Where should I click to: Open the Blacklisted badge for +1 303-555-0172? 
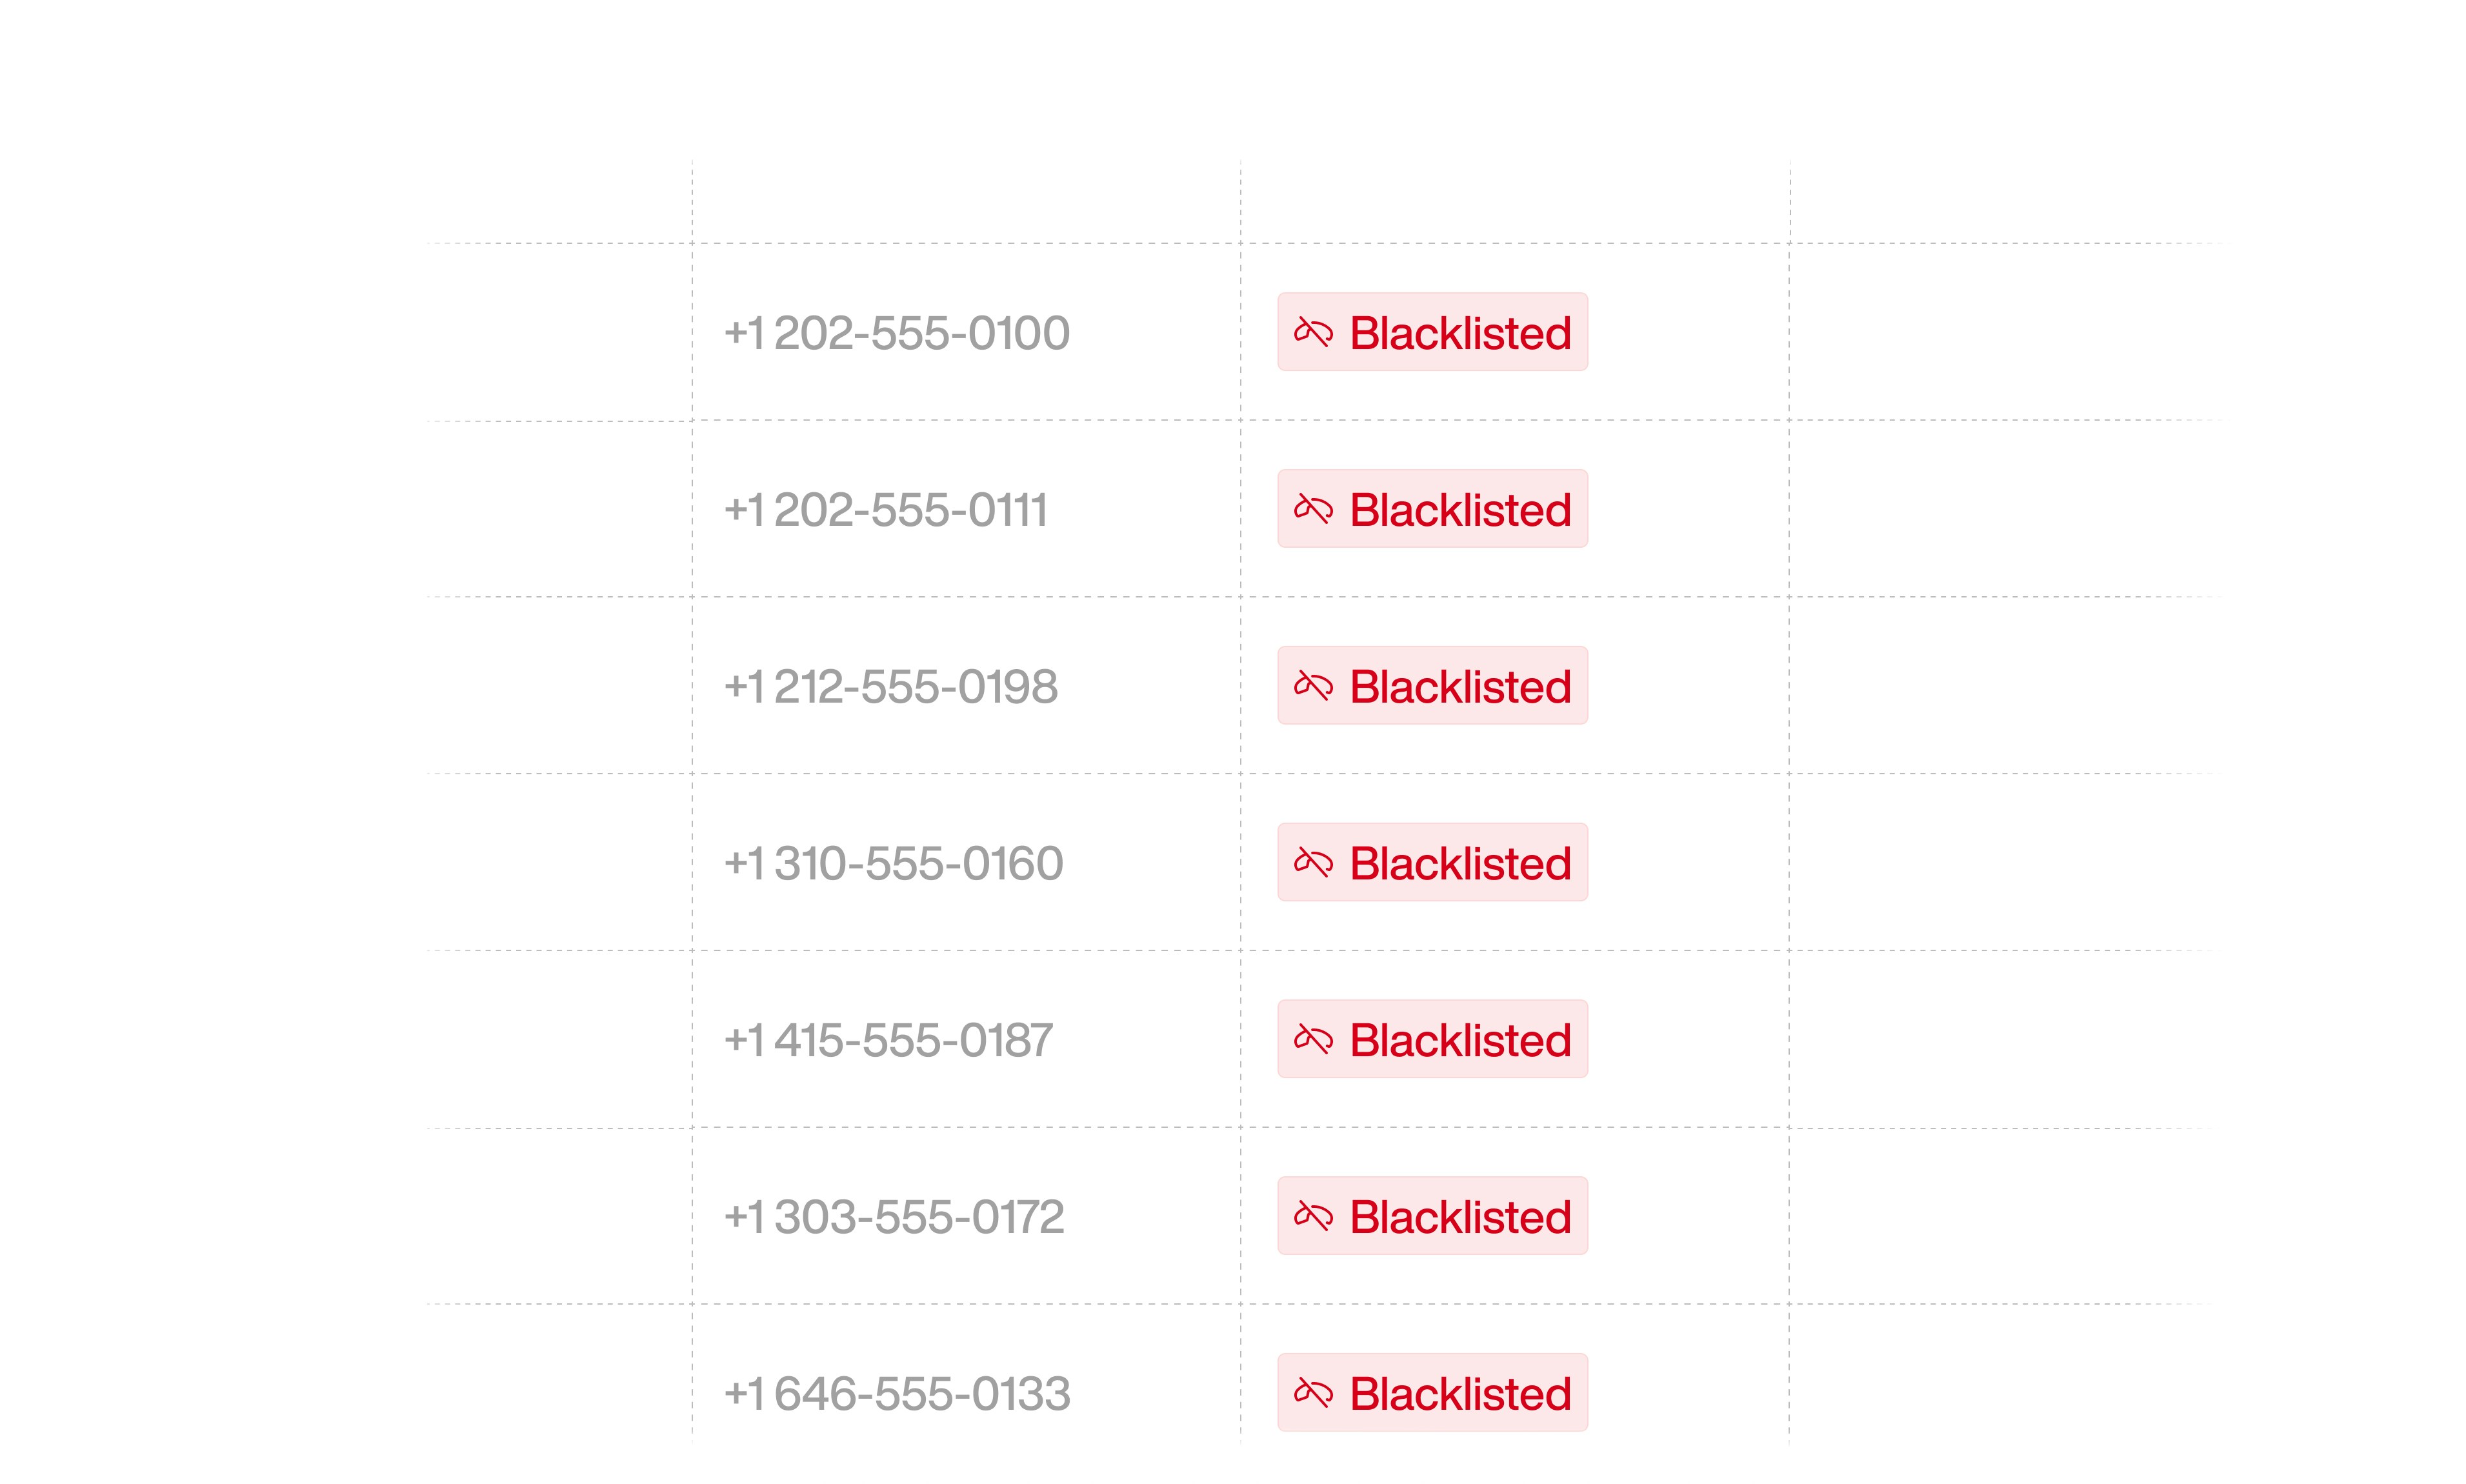(x=1432, y=1216)
